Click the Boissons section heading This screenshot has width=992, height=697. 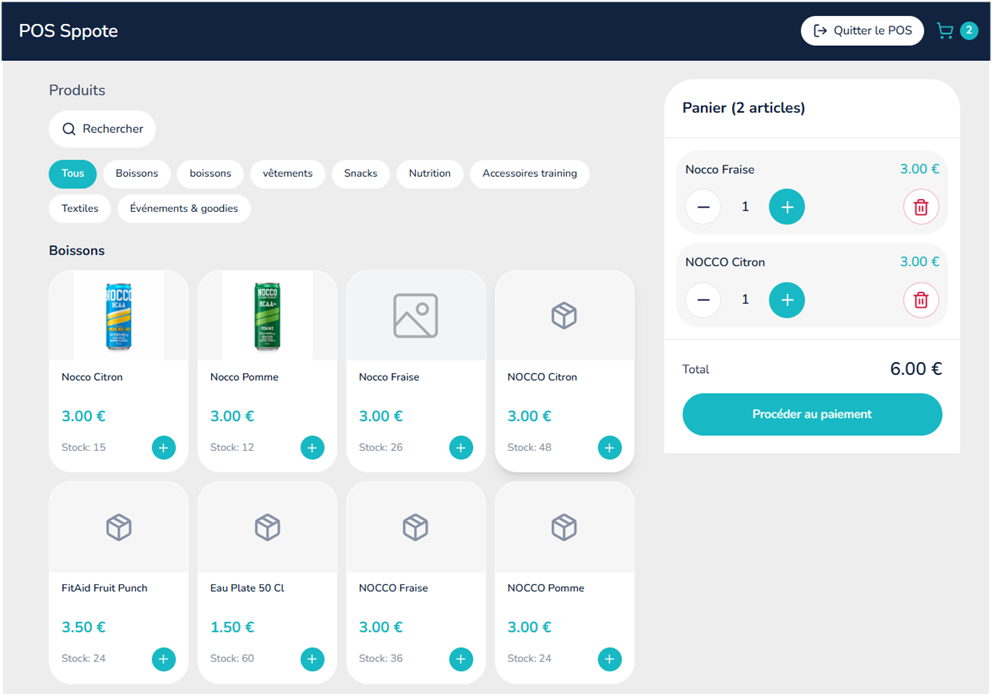[x=77, y=250]
